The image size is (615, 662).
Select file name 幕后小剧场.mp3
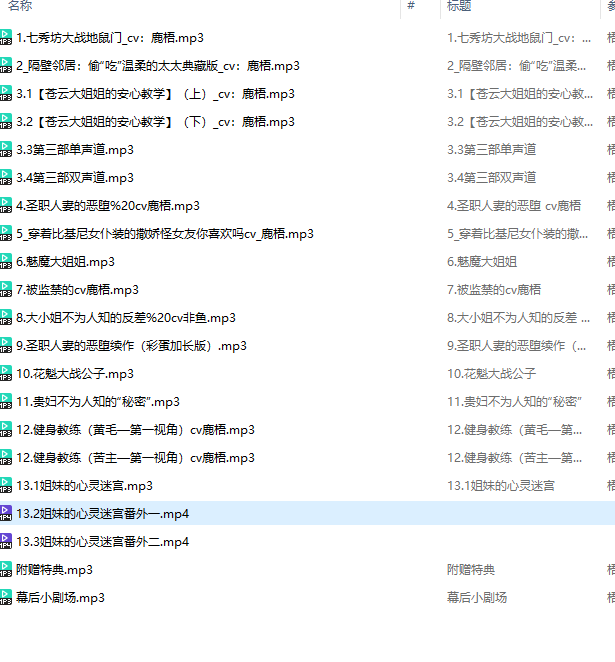60,597
